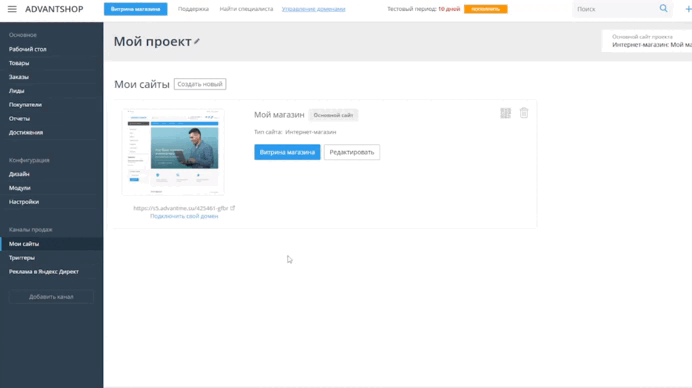Delete Мой магазин with the trash icon
692x388 pixels.
(x=524, y=113)
